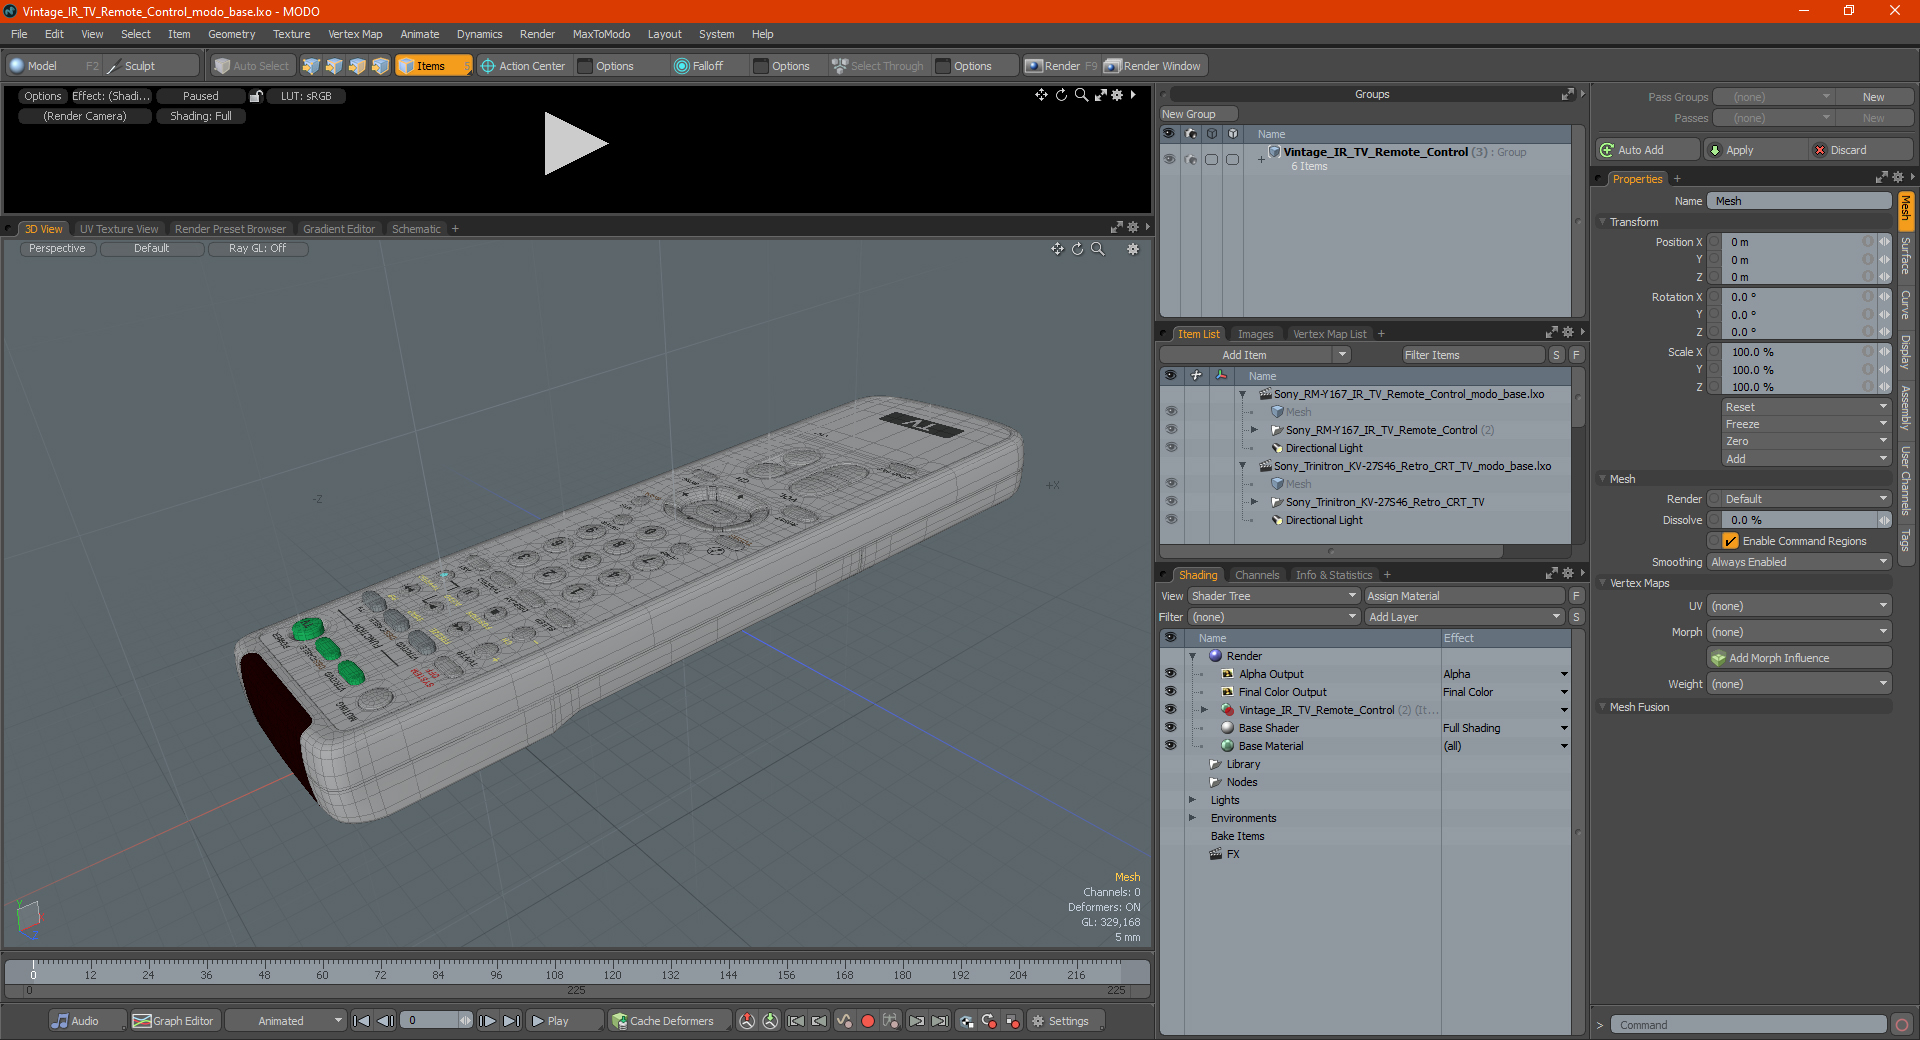Open the Graph Editor
Viewport: 1920px width, 1040px height.
click(174, 1021)
